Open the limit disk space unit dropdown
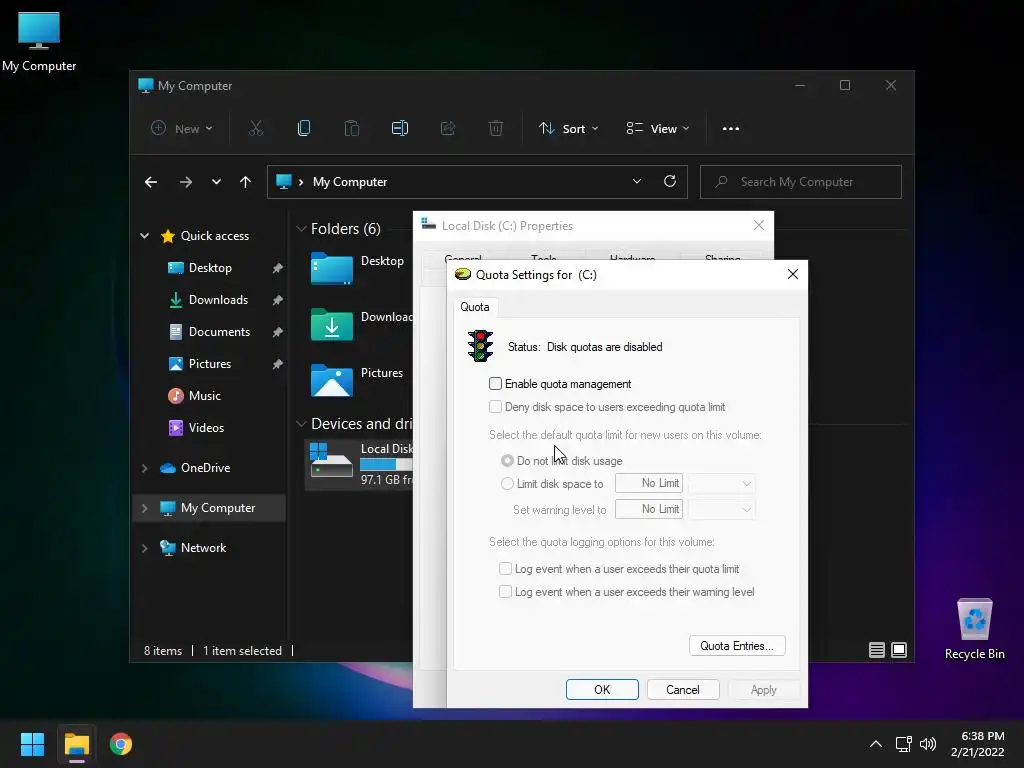The image size is (1024, 768). pyautogui.click(x=722, y=483)
